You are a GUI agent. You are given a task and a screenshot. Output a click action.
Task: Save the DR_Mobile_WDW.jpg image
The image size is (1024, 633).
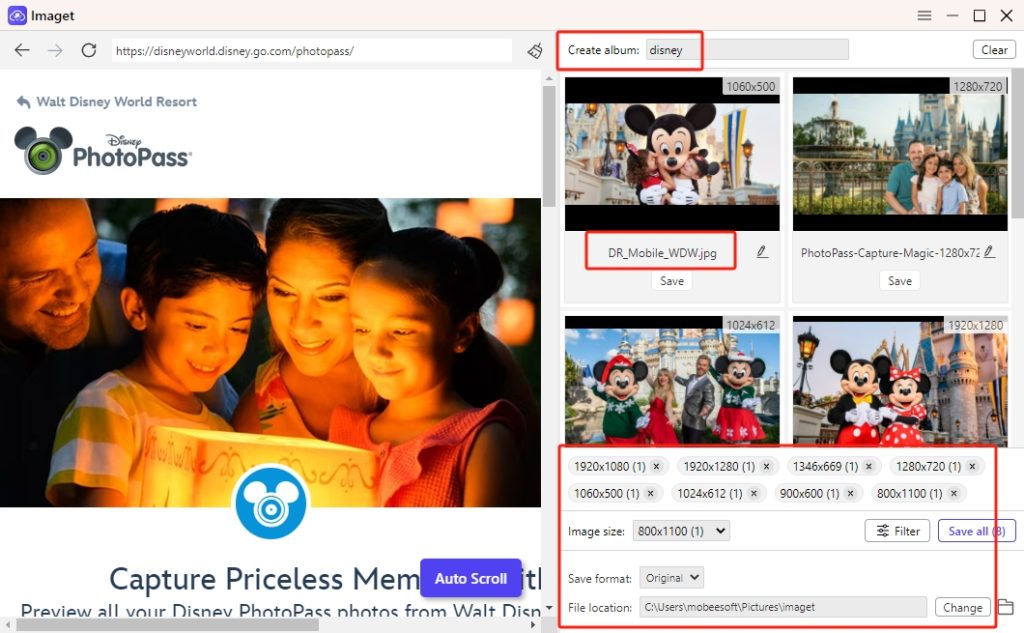670,281
